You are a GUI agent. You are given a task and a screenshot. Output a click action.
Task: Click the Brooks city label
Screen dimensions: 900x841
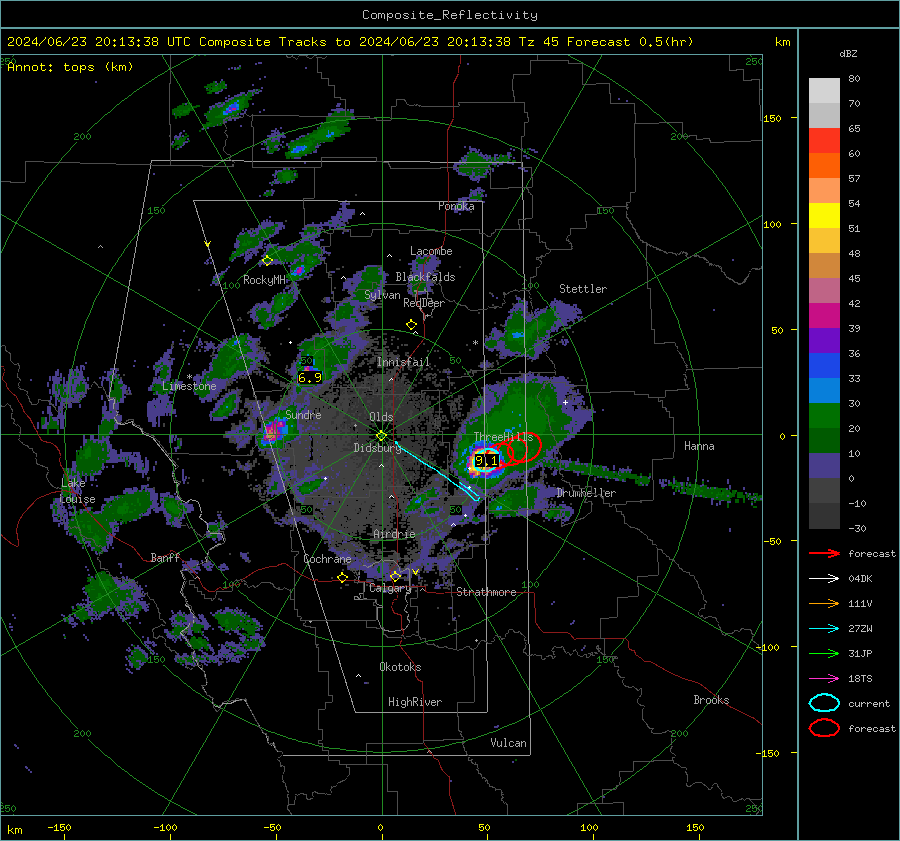(711, 700)
